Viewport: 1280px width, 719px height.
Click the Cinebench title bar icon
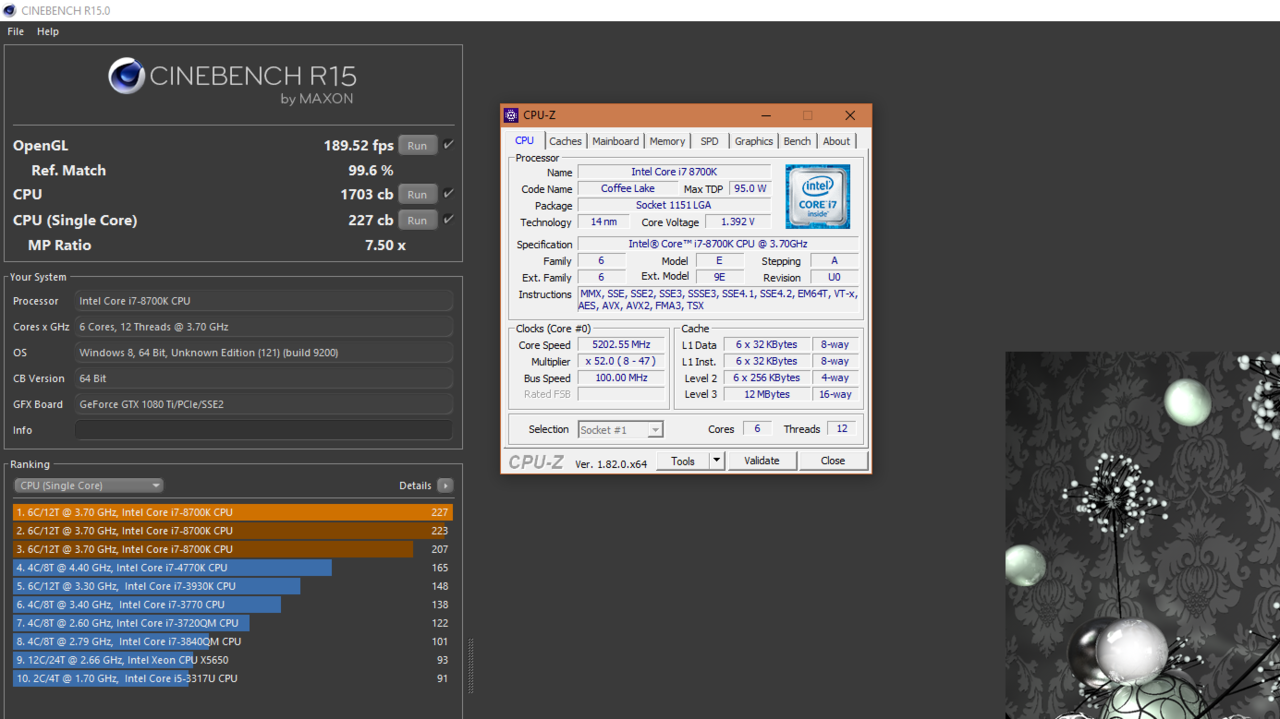tap(9, 10)
